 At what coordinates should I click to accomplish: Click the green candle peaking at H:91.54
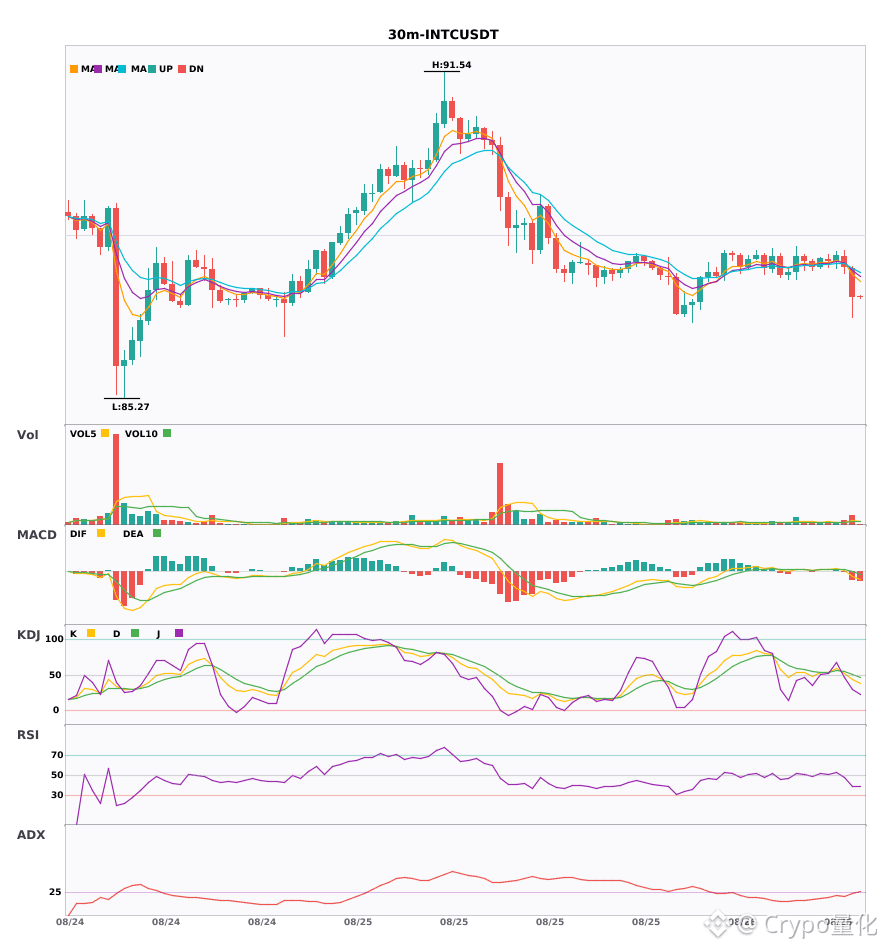[x=444, y=112]
